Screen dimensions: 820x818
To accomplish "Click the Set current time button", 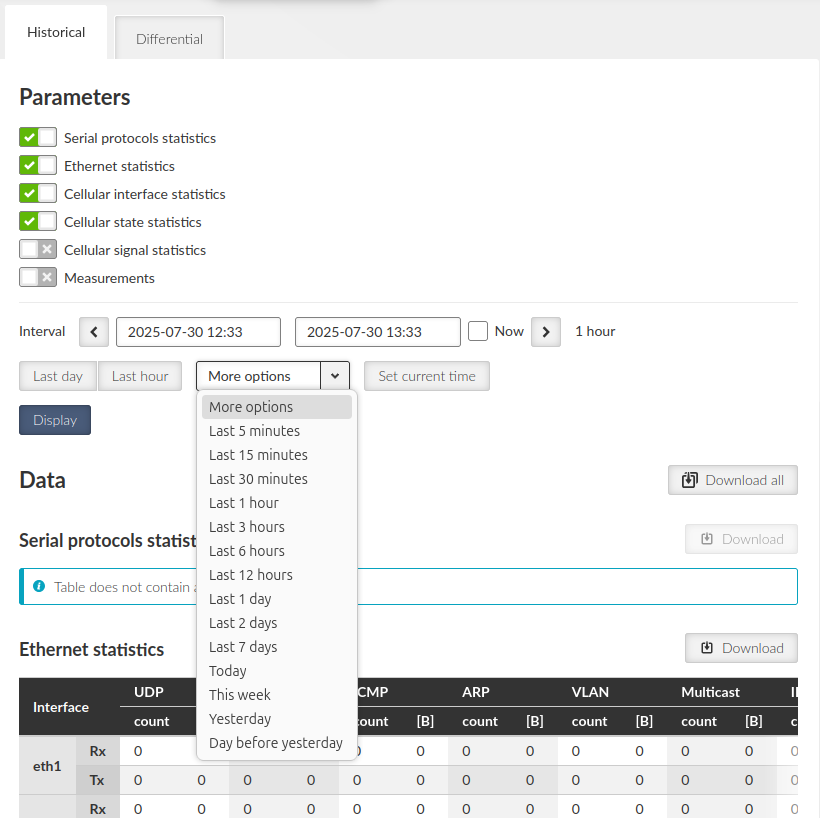I will click(x=426, y=376).
